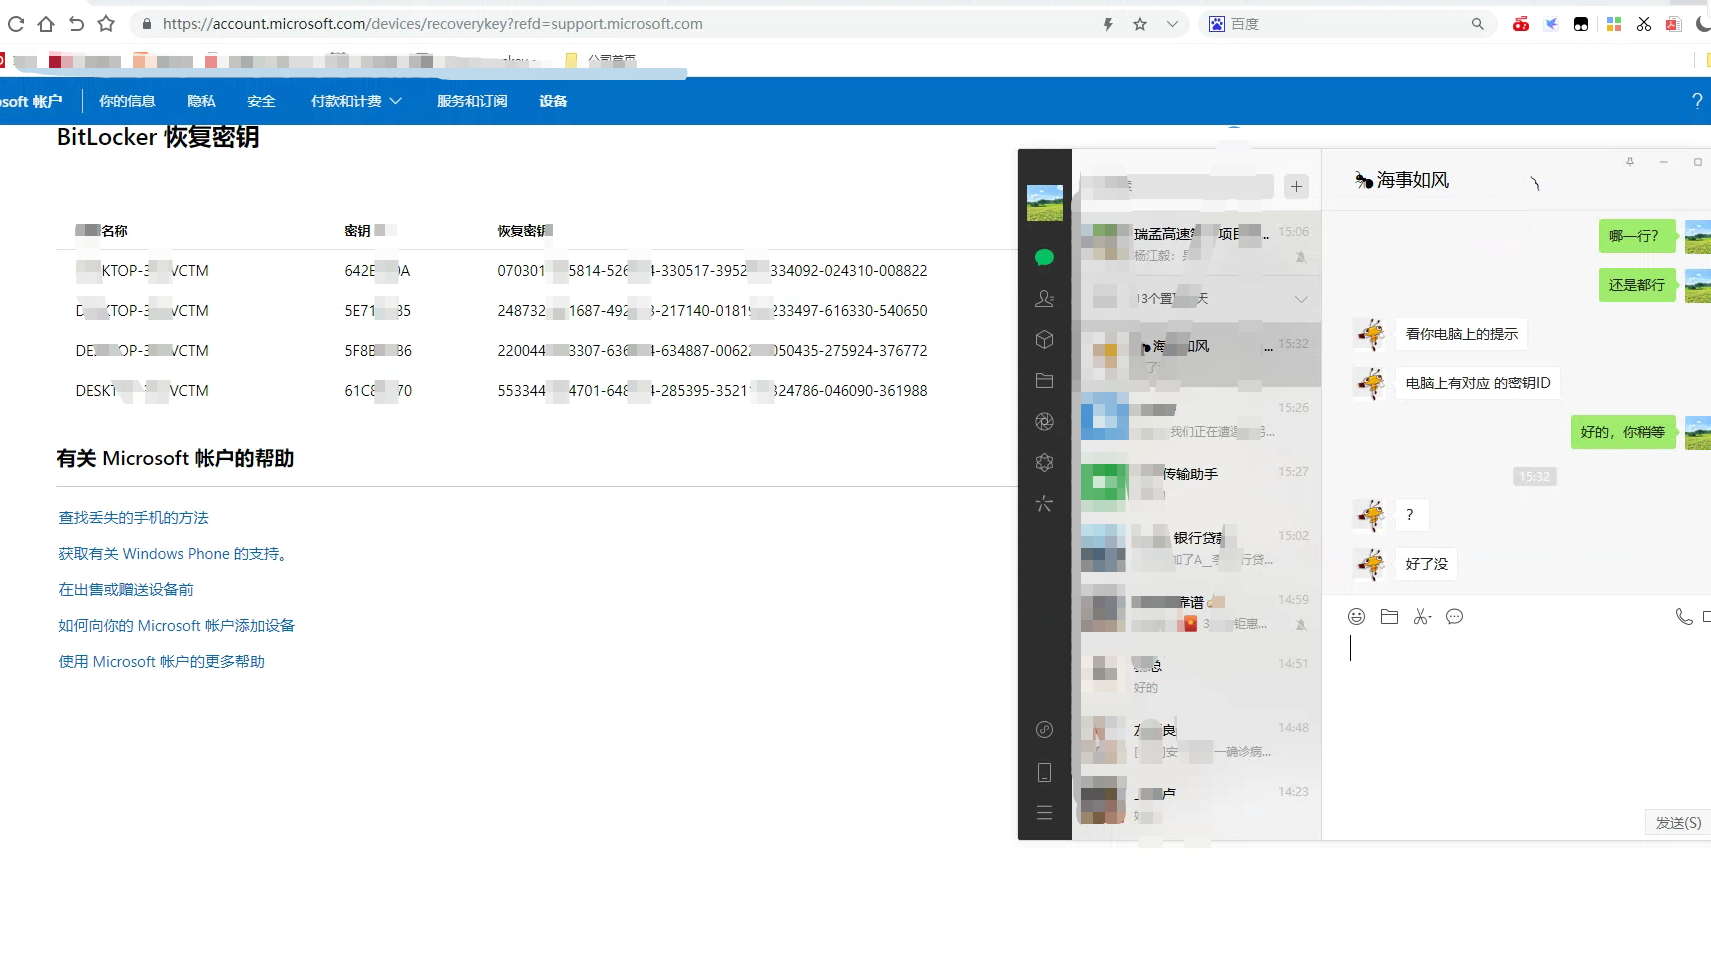Open WeChat Chats via green bubble icon

point(1045,258)
